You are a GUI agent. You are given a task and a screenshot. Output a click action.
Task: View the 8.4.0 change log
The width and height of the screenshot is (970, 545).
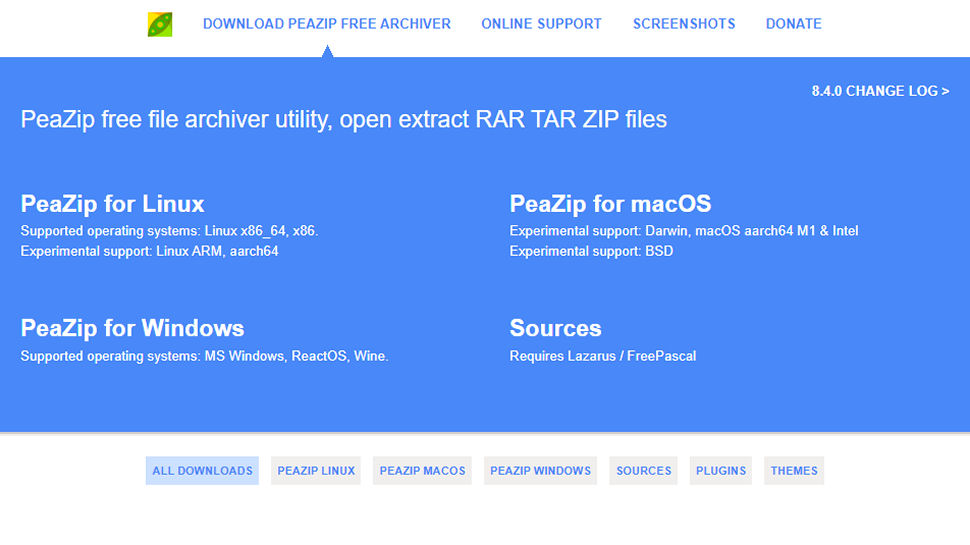[x=880, y=91]
